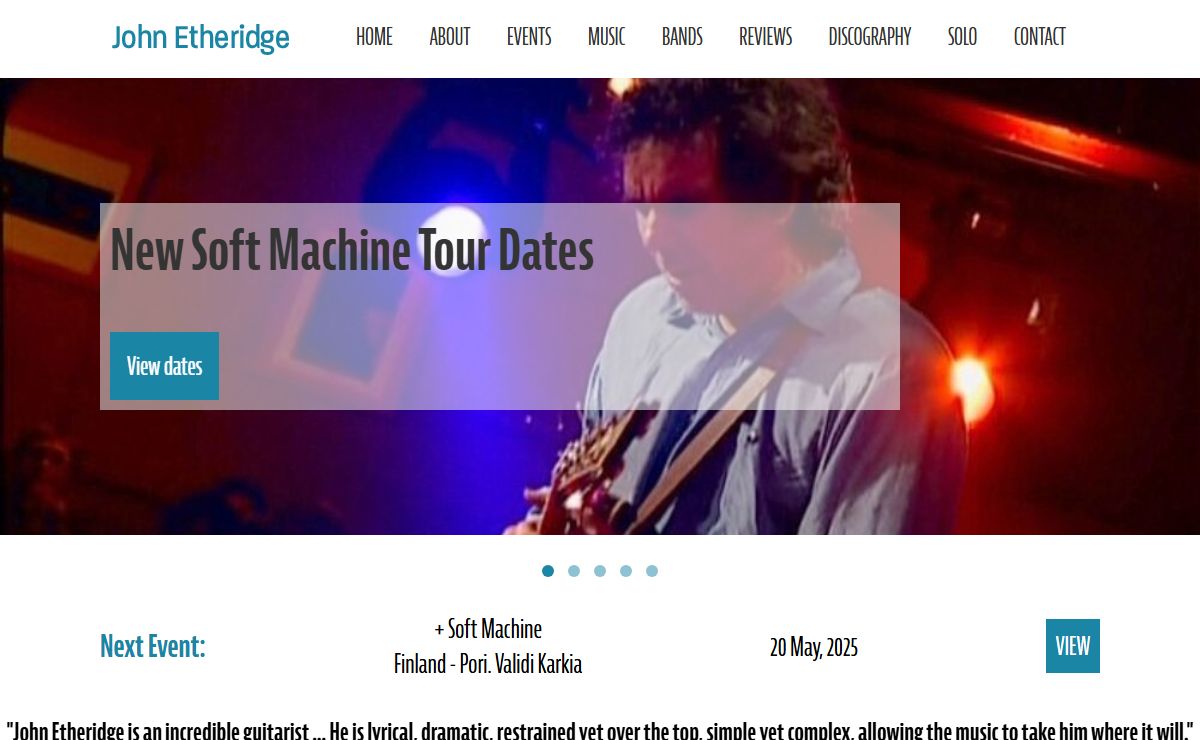1200x740 pixels.
Task: Select DISCOGRAPHY from the navigation
Action: coord(870,37)
